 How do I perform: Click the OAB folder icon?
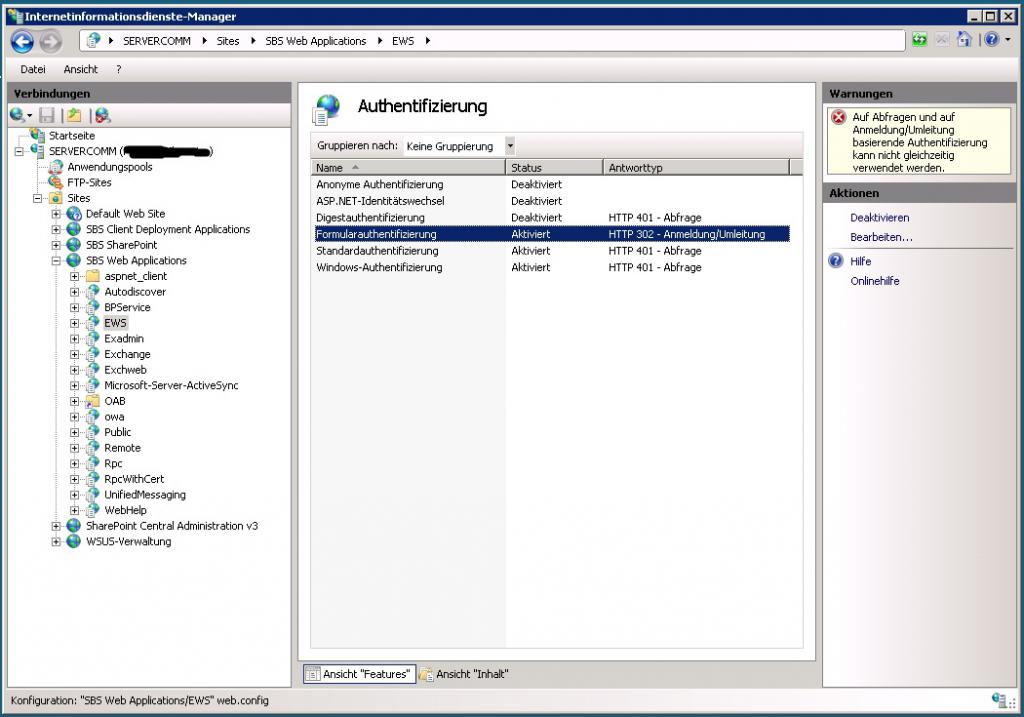pyautogui.click(x=93, y=401)
